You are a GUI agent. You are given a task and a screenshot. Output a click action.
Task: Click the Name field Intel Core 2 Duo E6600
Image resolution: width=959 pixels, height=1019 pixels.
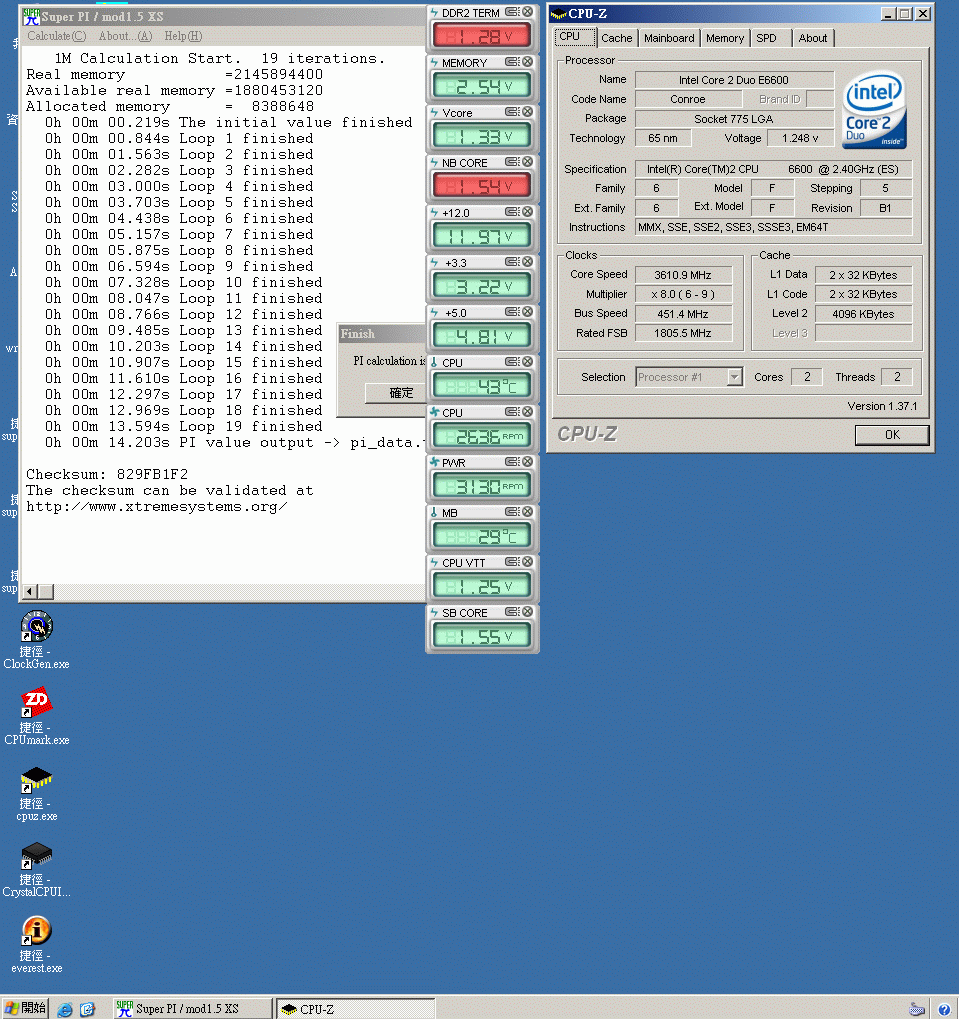(734, 80)
